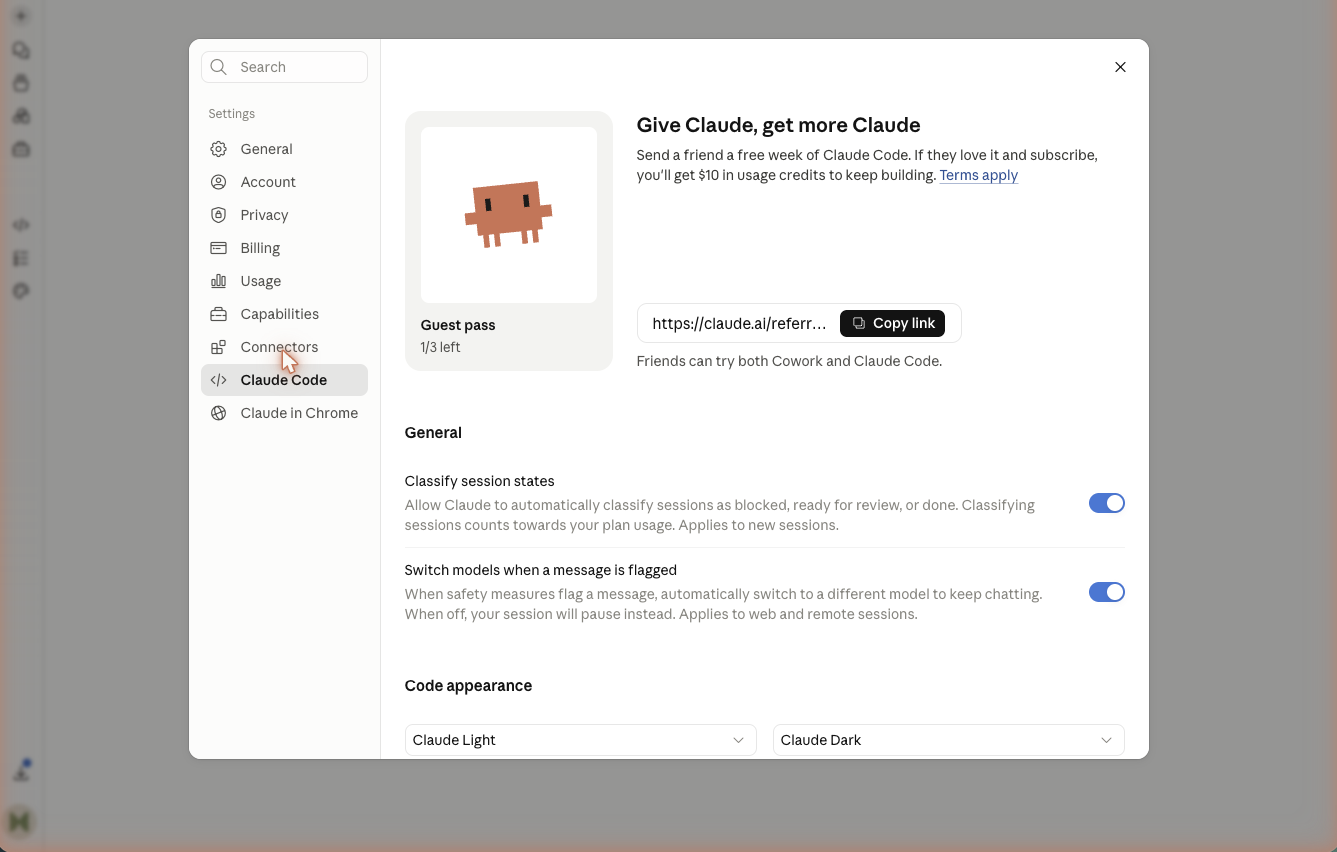Click the referral URL text field

tap(740, 323)
